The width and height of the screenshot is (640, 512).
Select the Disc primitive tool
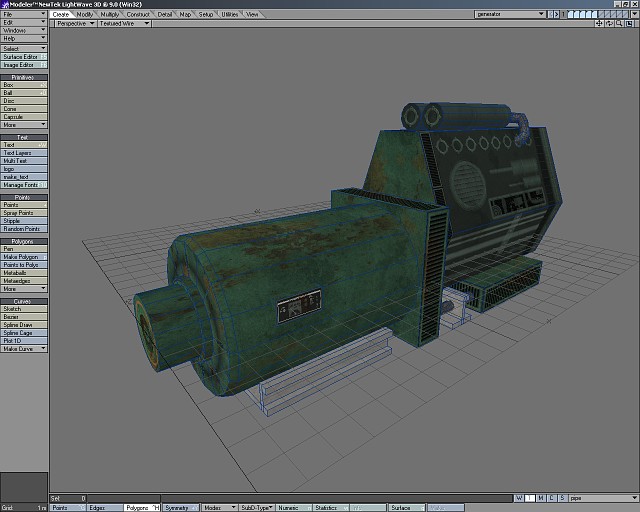[x=24, y=101]
